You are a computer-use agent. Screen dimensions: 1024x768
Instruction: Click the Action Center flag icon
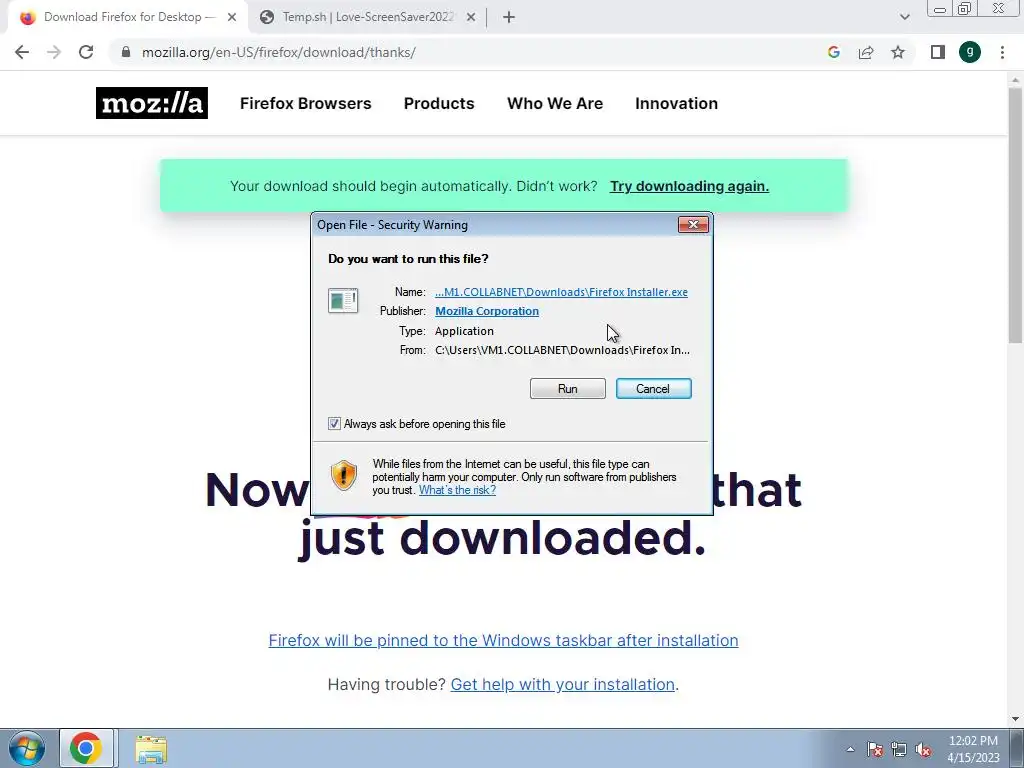(x=875, y=749)
